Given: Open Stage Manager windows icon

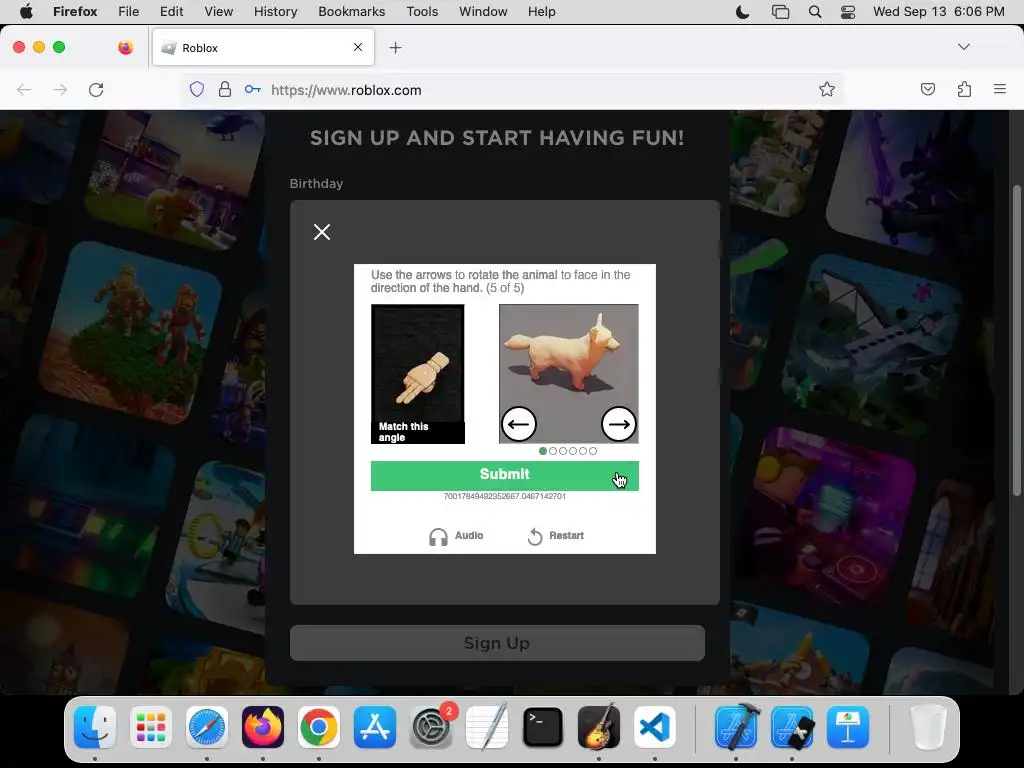Looking at the screenshot, I should [x=780, y=12].
